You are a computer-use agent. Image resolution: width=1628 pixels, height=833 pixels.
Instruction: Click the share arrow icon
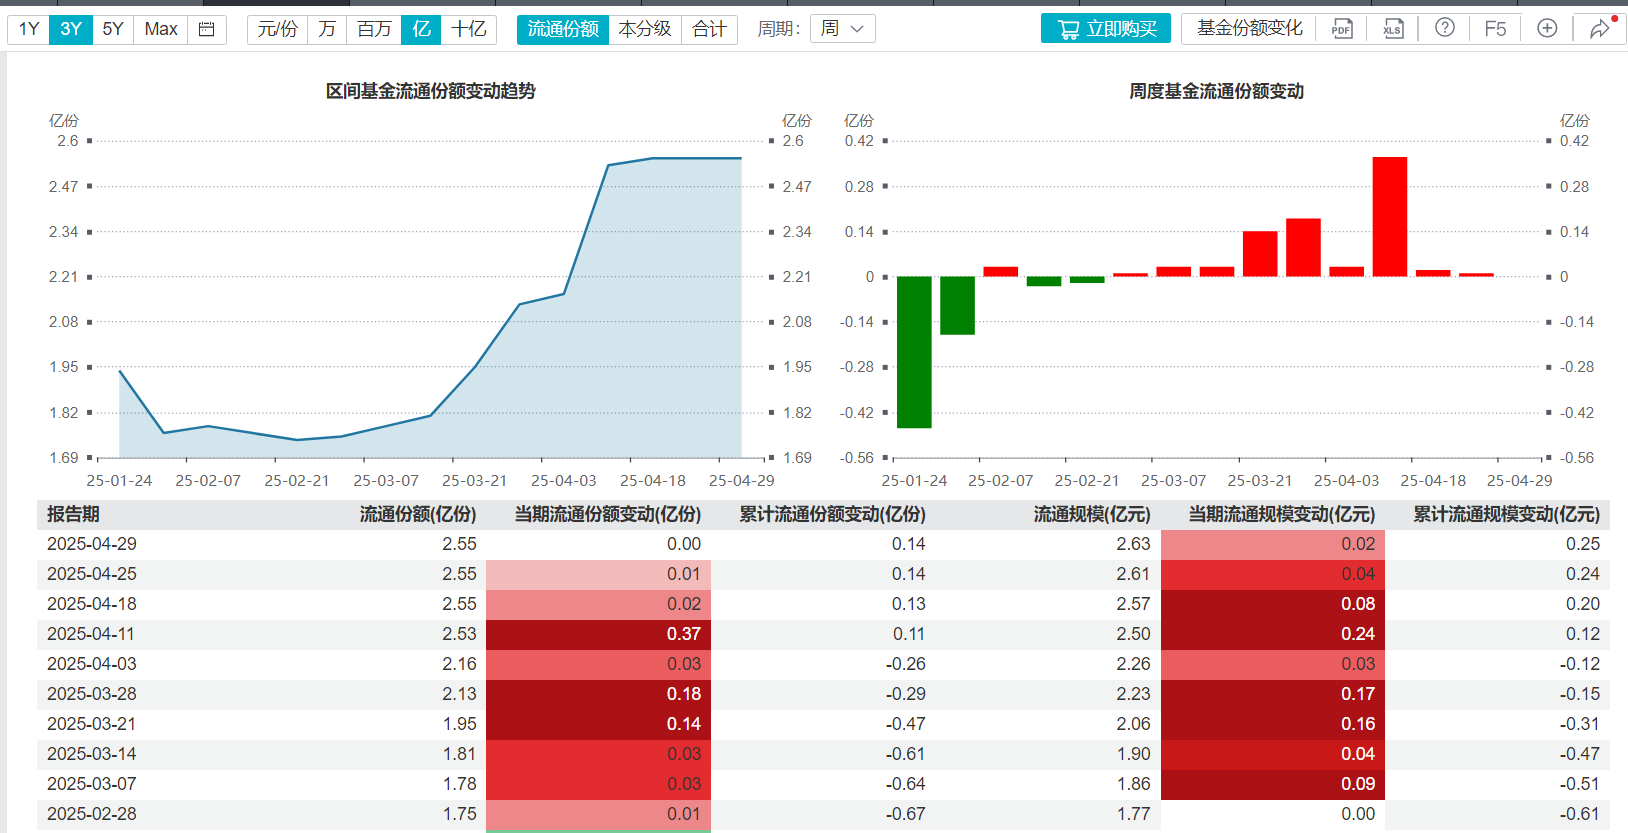coord(1600,28)
